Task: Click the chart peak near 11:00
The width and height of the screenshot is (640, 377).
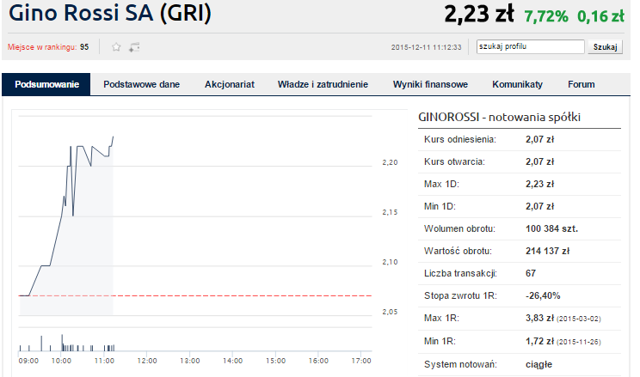Action: coord(113,137)
